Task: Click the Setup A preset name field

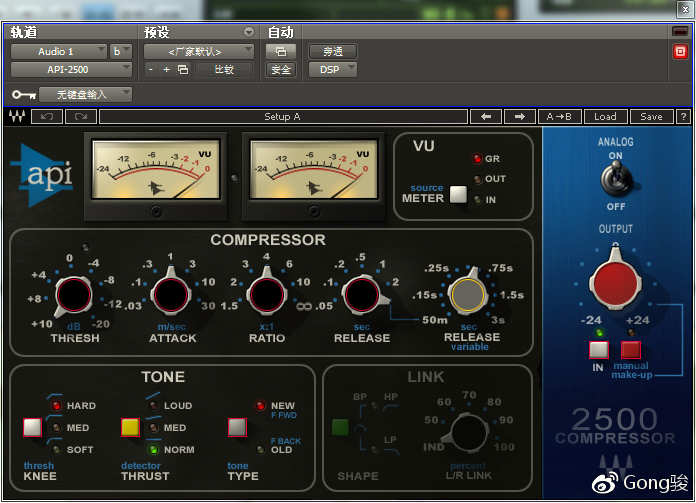Action: point(283,117)
